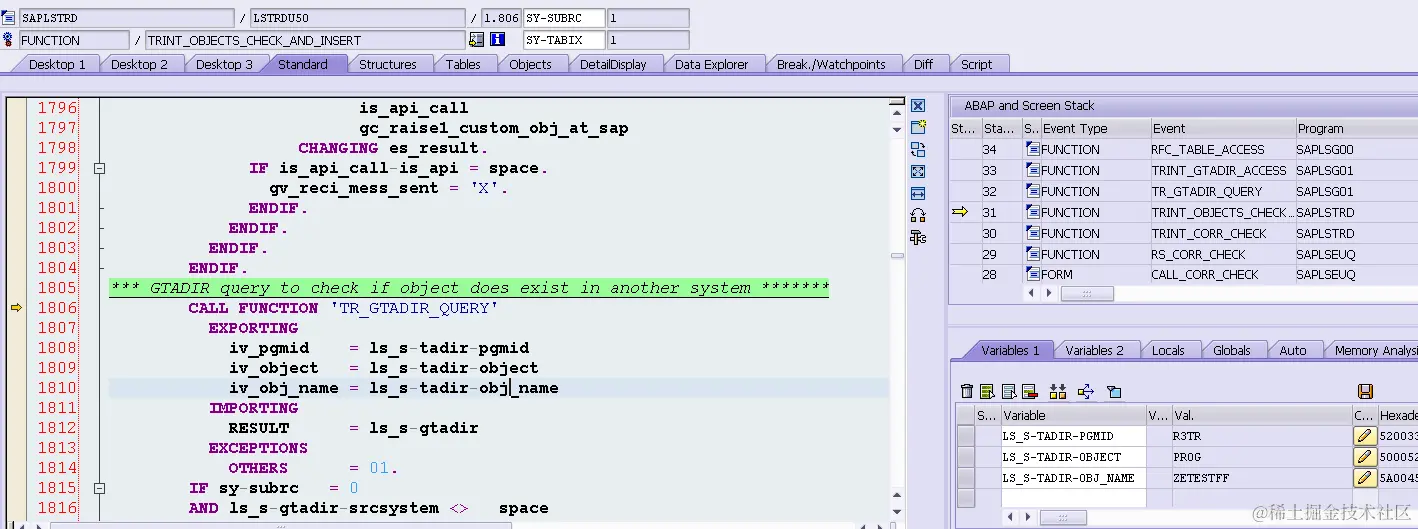
Task: Click the blue info 'i' icon in header
Action: pos(498,40)
